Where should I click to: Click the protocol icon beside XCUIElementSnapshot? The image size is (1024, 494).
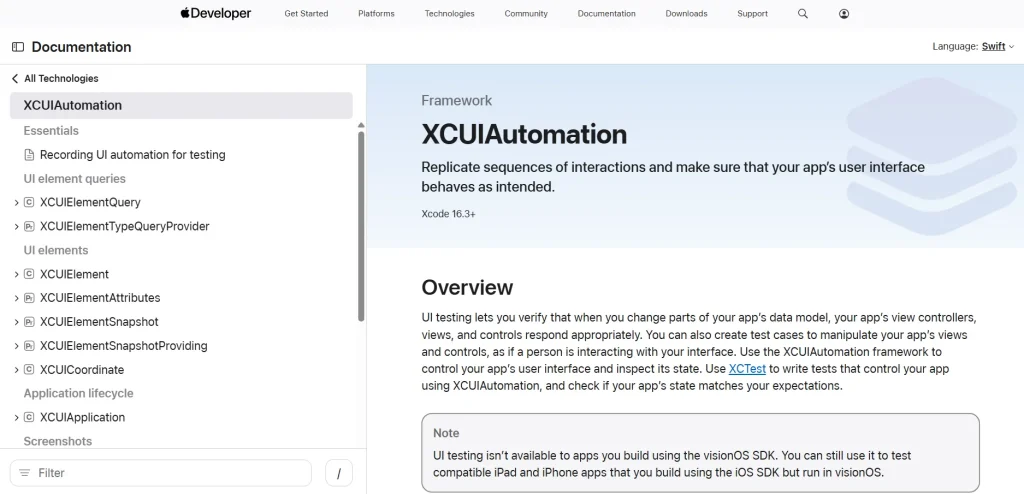[29, 321]
